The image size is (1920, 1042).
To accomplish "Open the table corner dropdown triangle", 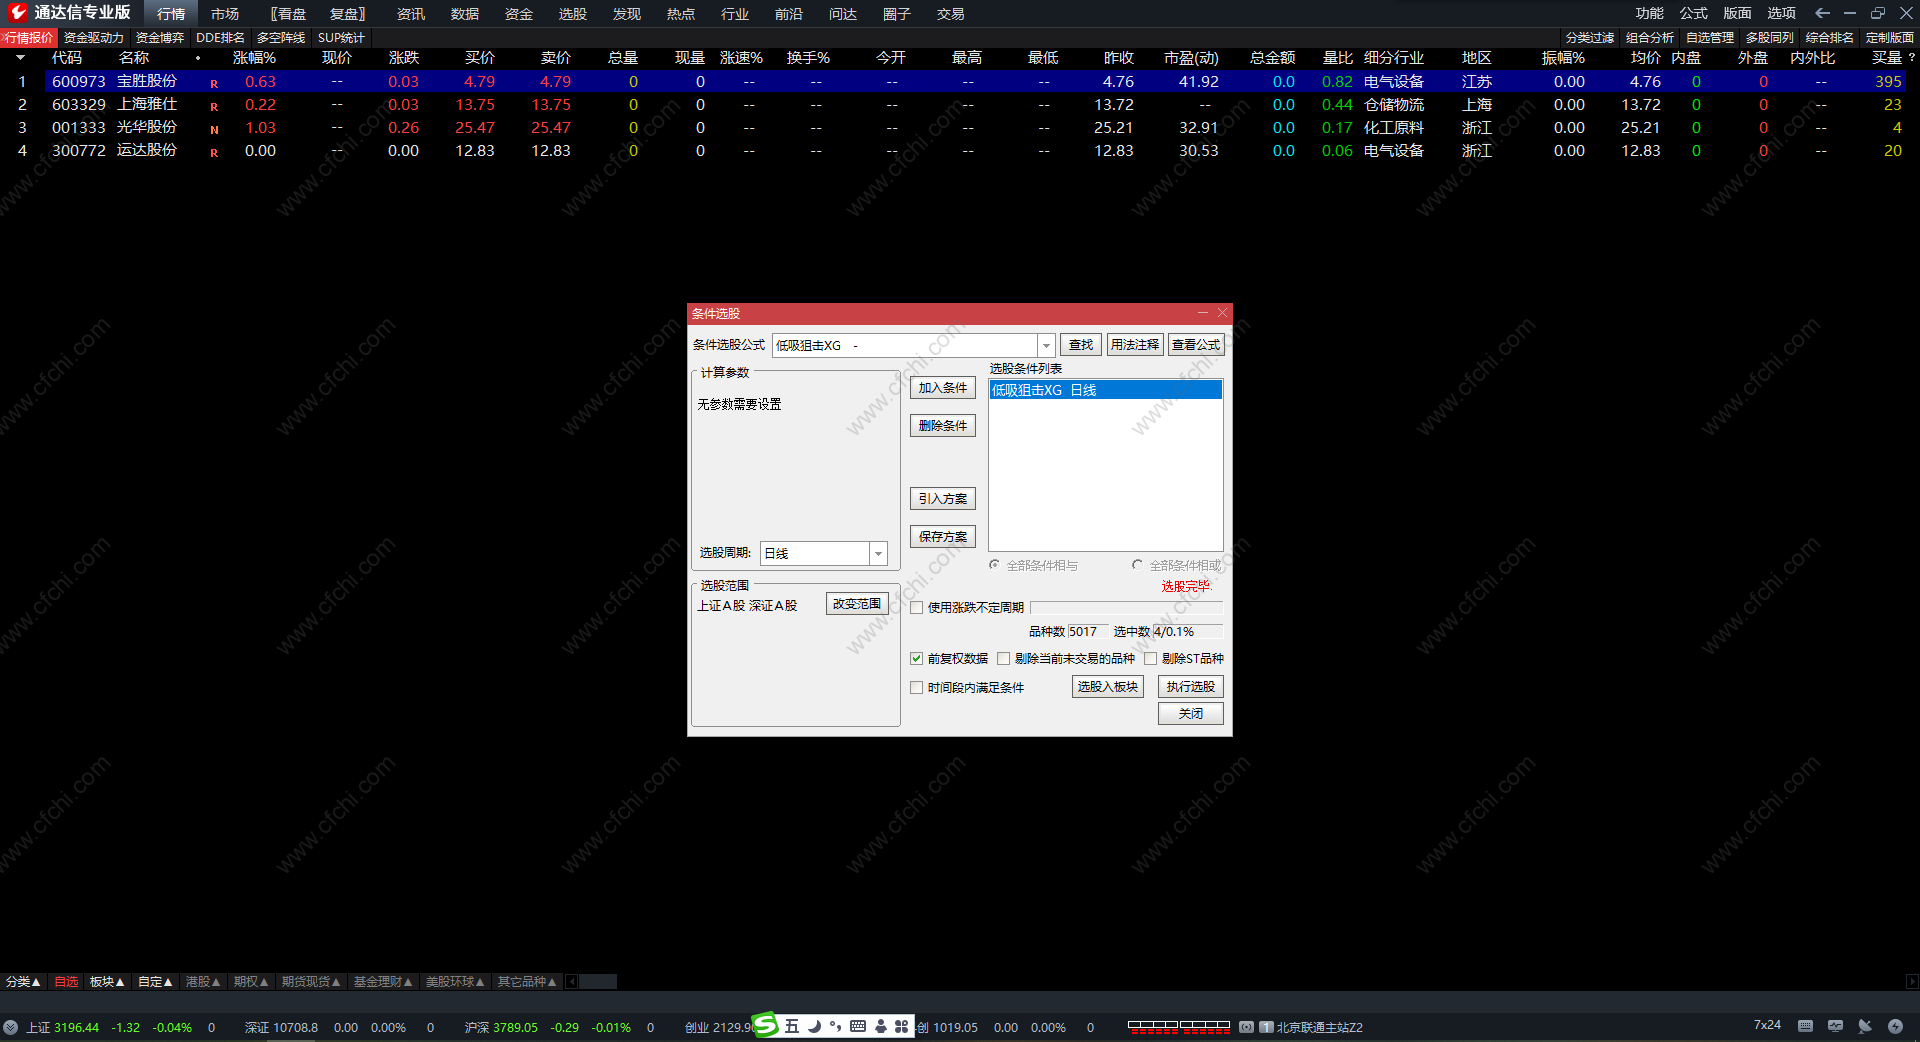I will coord(20,58).
